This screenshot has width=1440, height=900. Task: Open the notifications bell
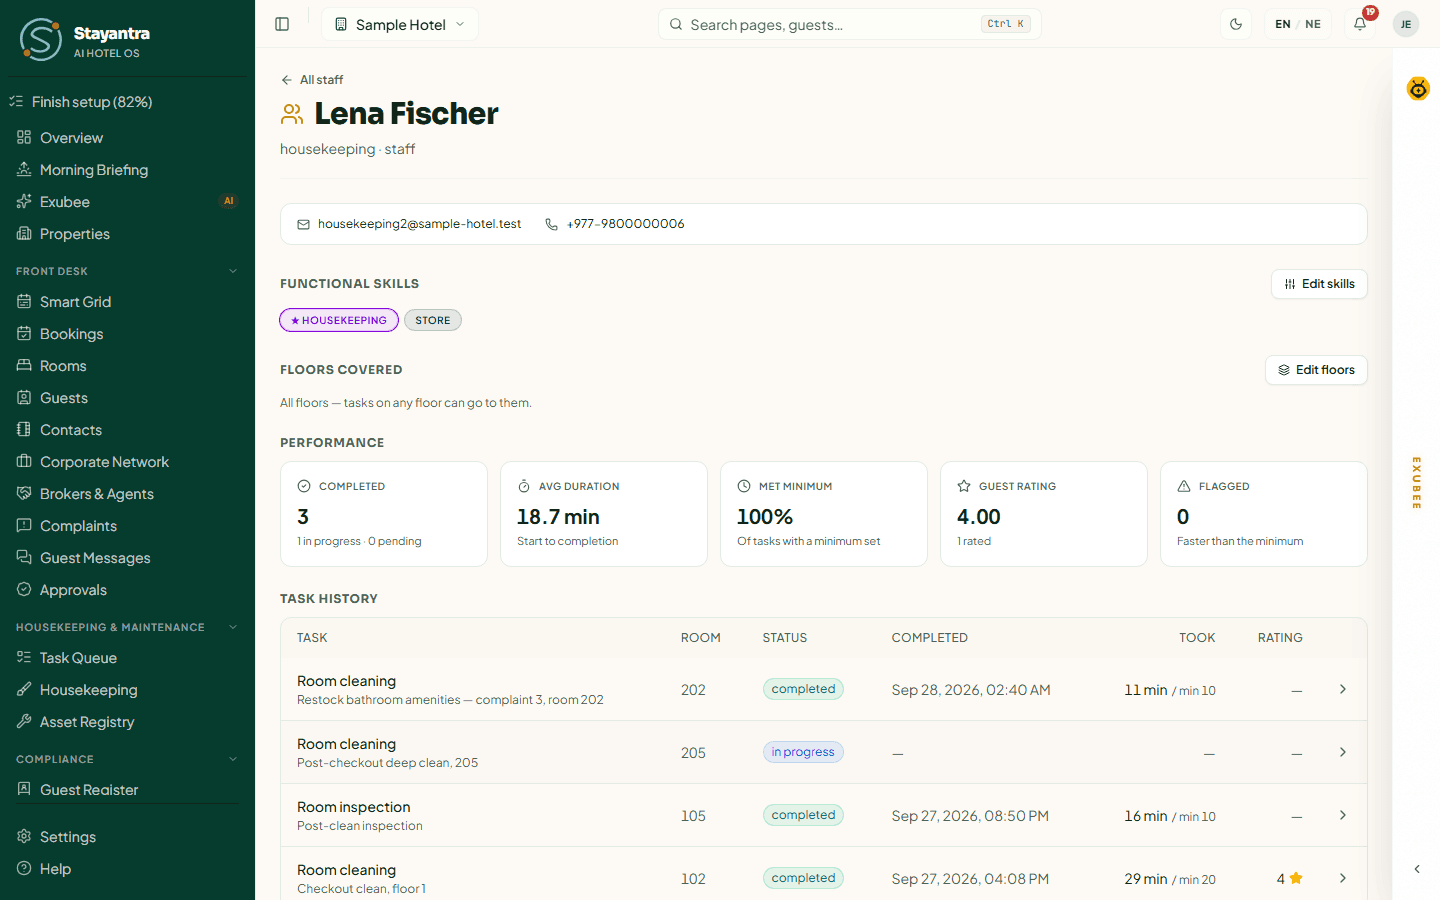tap(1360, 24)
